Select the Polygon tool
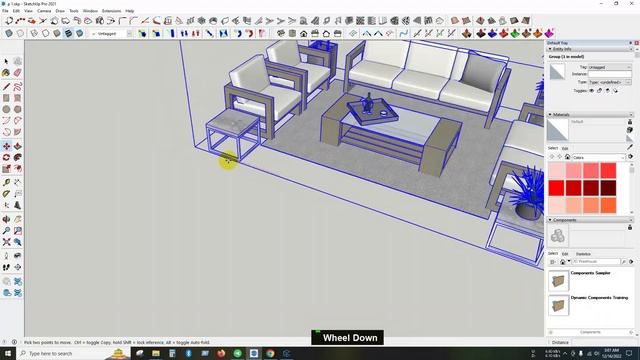Viewport: 640px width, 360px height. (18, 109)
